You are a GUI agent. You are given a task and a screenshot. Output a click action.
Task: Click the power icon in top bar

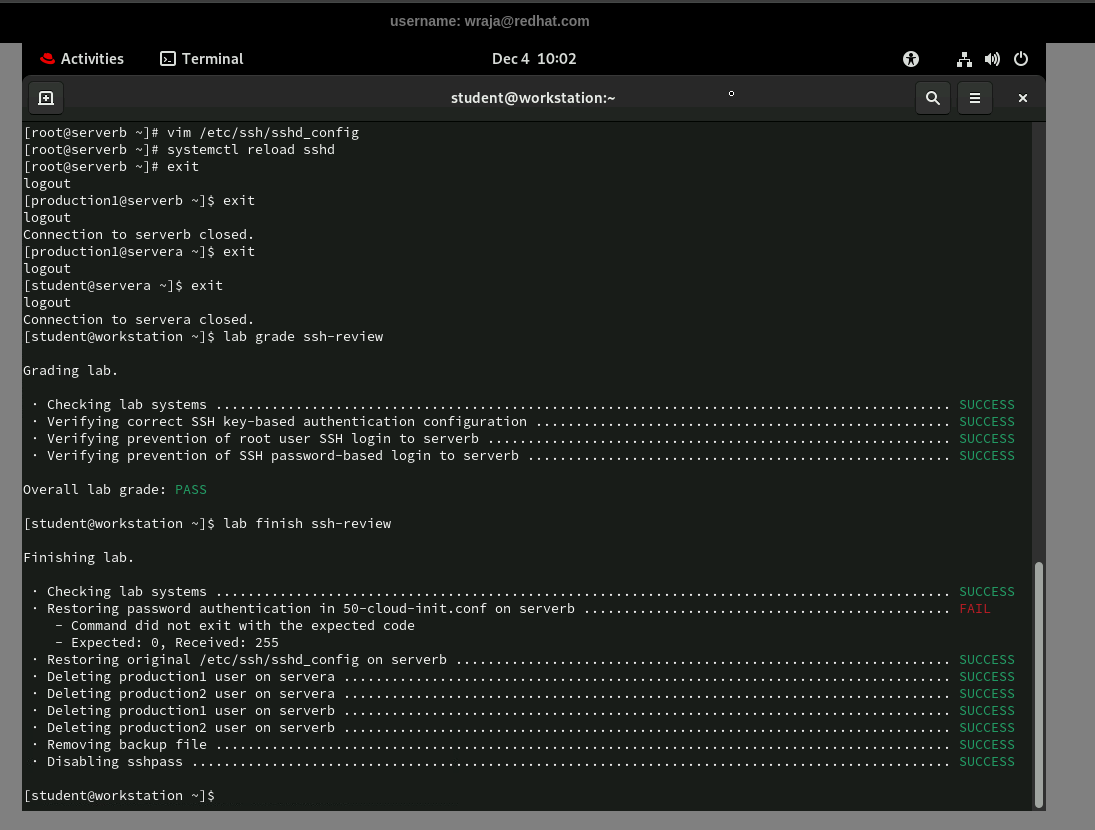pyautogui.click(x=1021, y=59)
